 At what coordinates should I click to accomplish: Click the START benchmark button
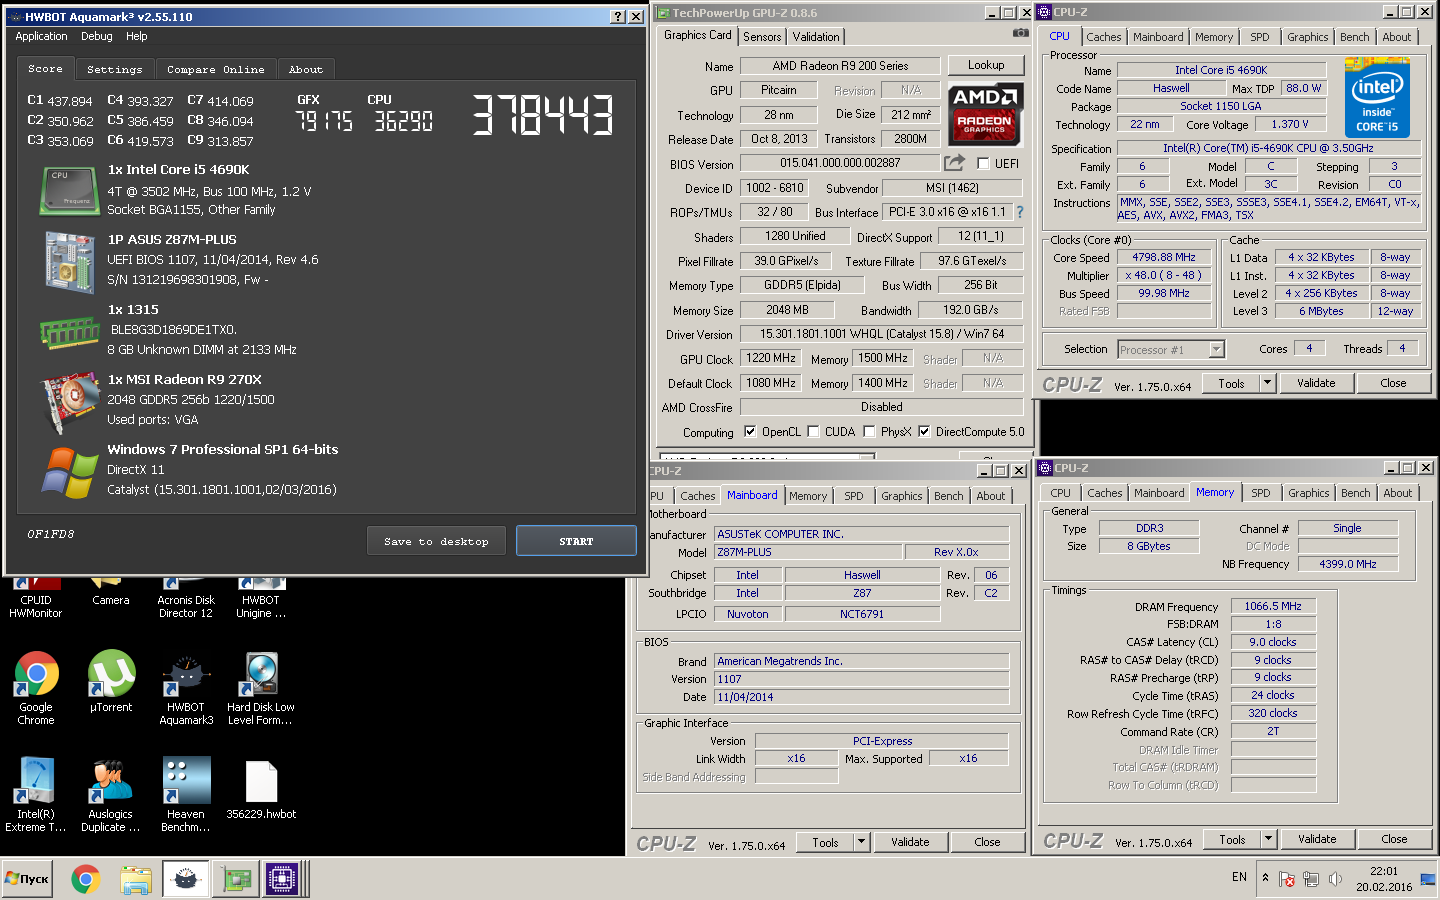[576, 541]
